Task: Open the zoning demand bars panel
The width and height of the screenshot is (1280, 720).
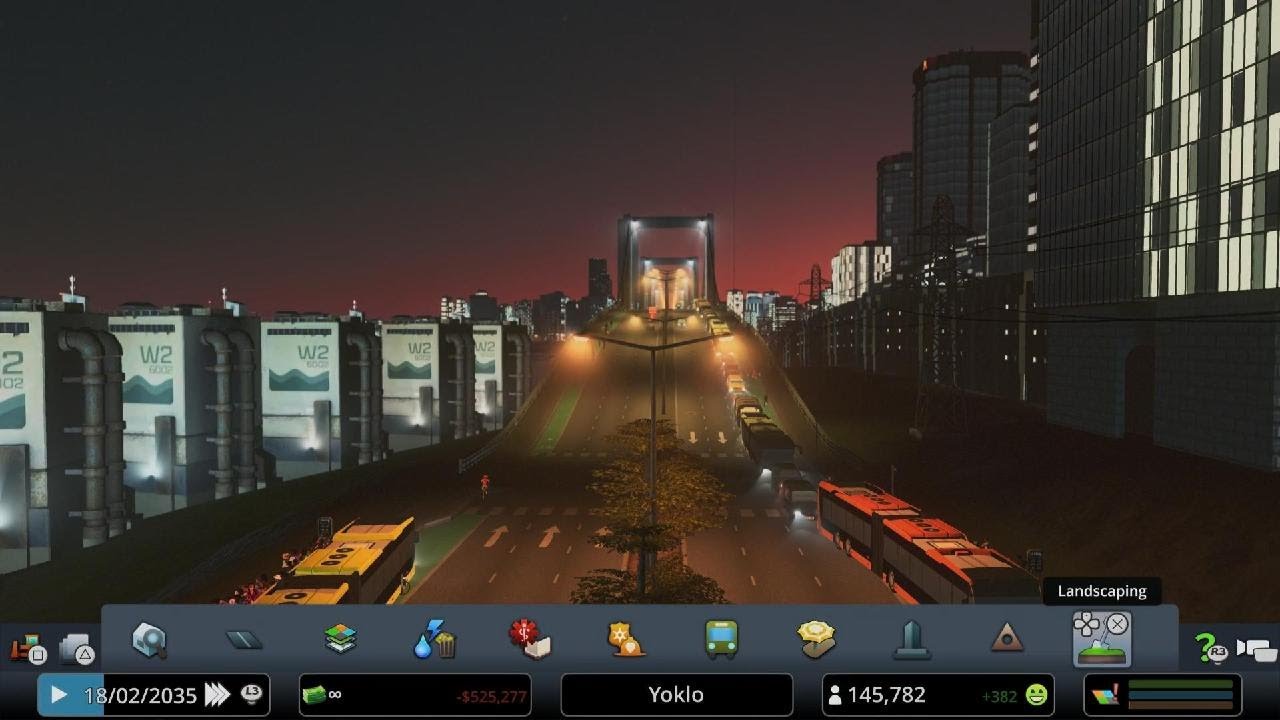Action: pos(1179,695)
